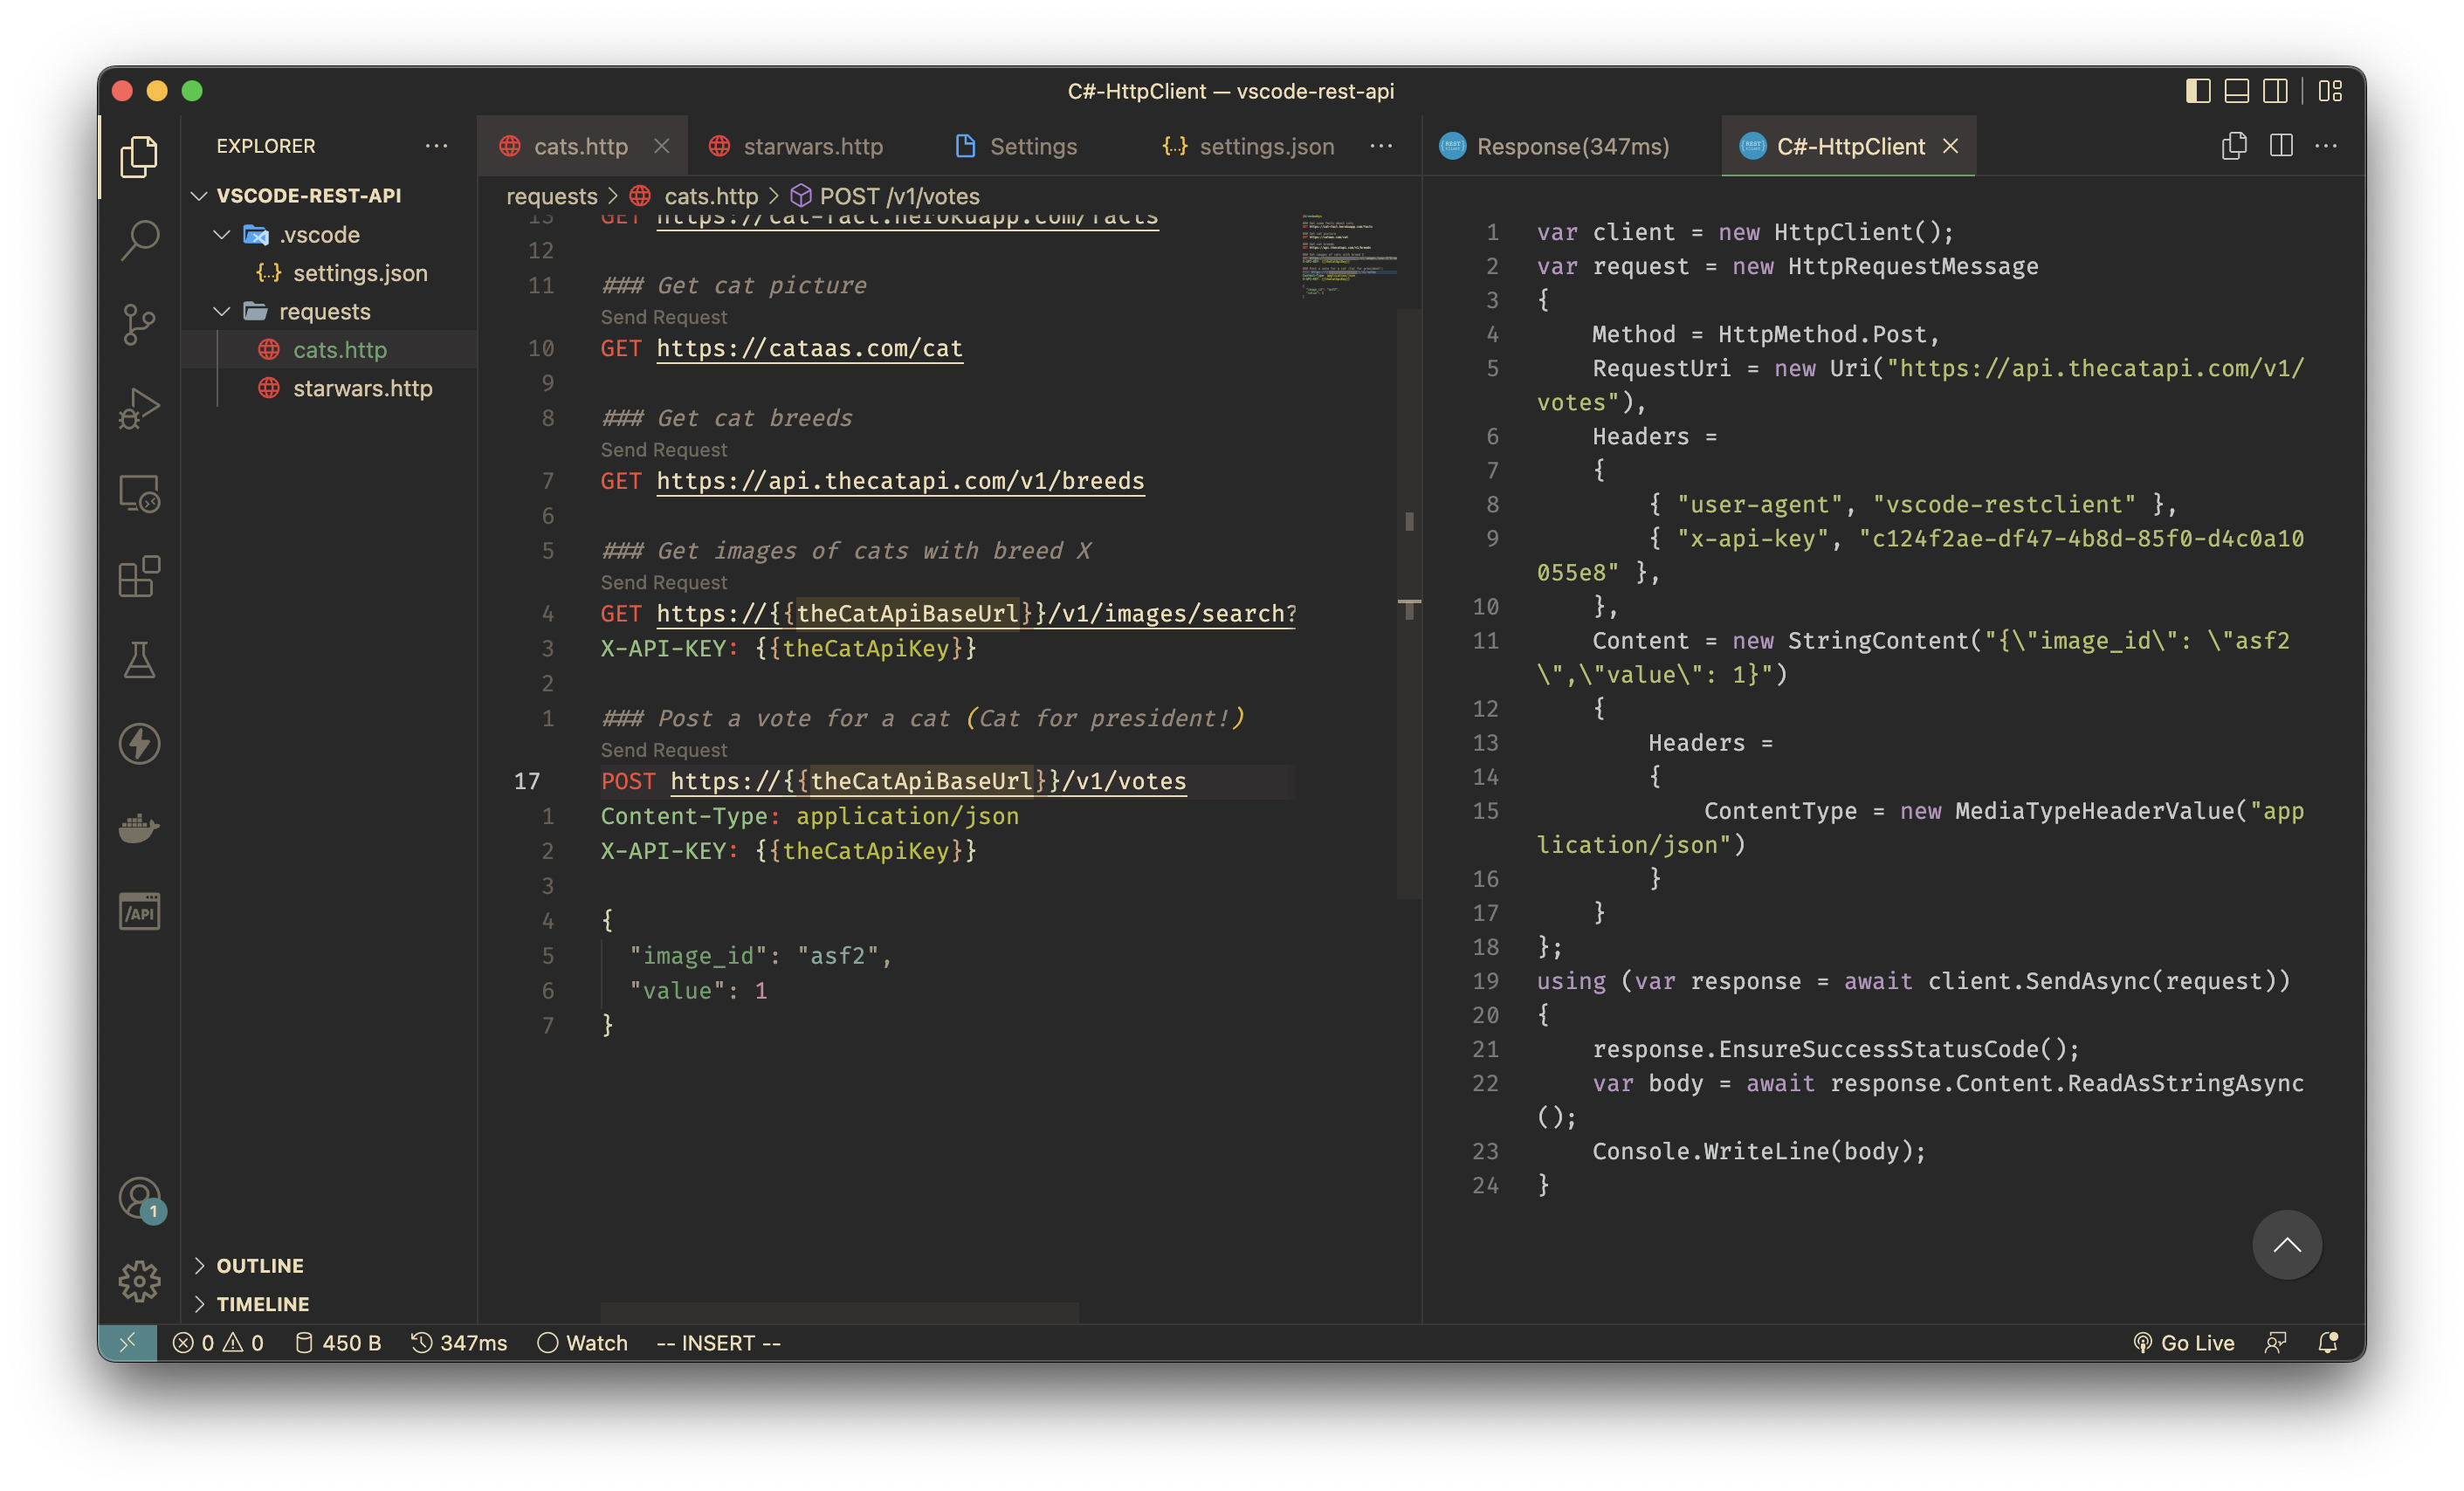
Task: Click the -- INSERT -- vim mode indicator
Action: pyautogui.click(x=718, y=1343)
